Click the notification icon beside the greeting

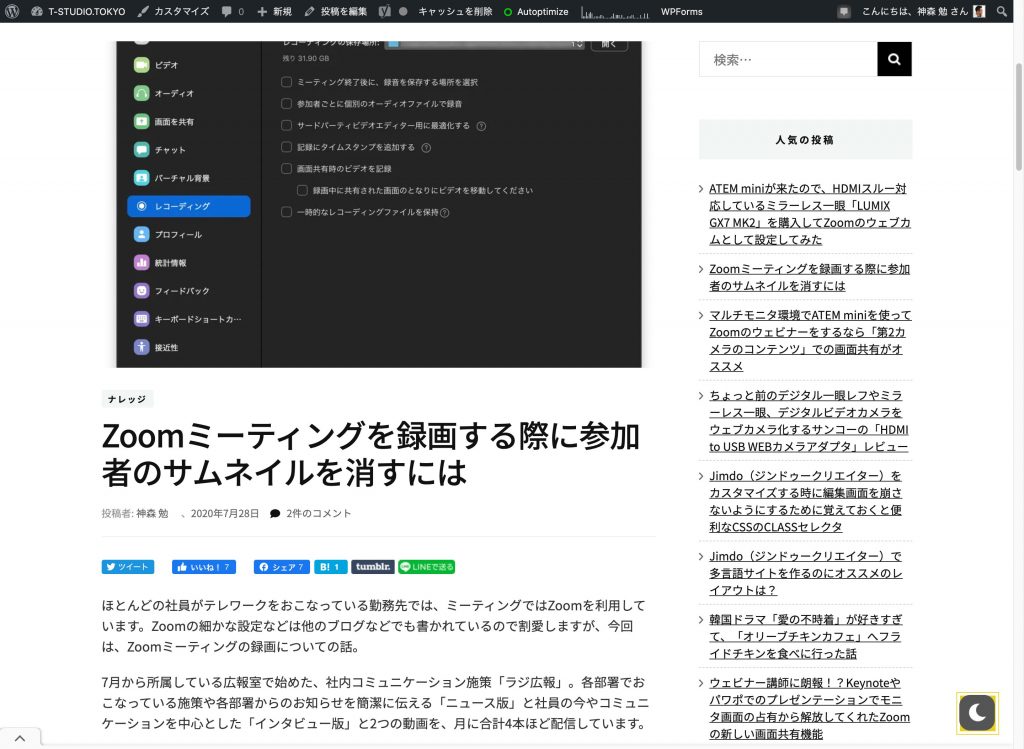(x=844, y=11)
